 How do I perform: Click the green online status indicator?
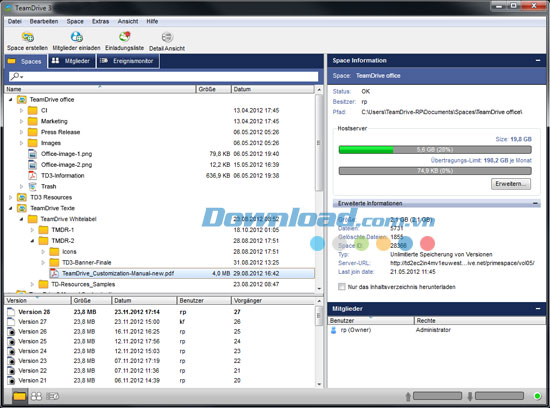click(537, 396)
